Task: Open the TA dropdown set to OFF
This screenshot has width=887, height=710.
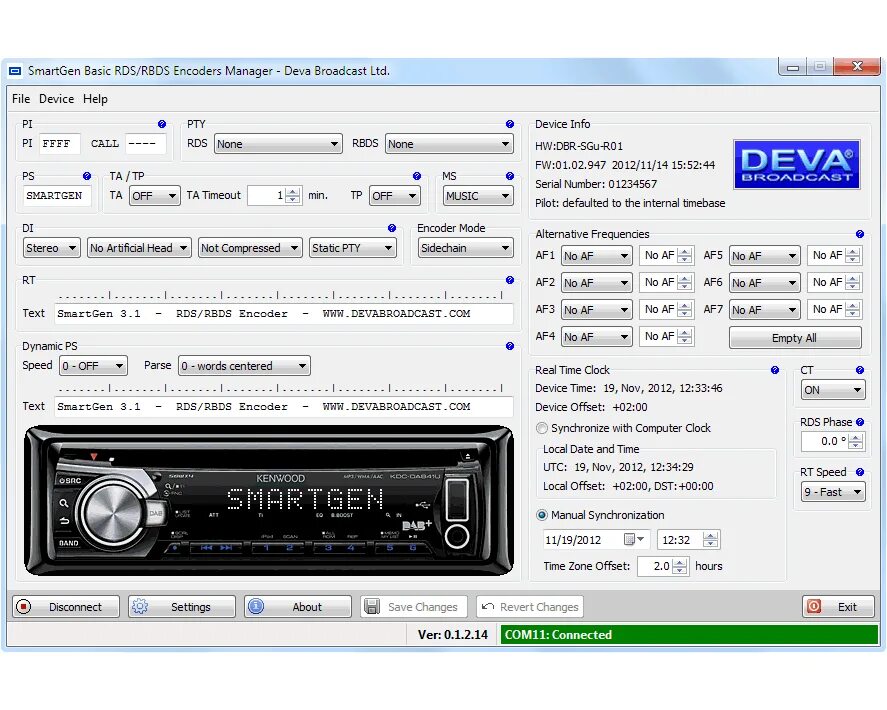Action: point(154,196)
